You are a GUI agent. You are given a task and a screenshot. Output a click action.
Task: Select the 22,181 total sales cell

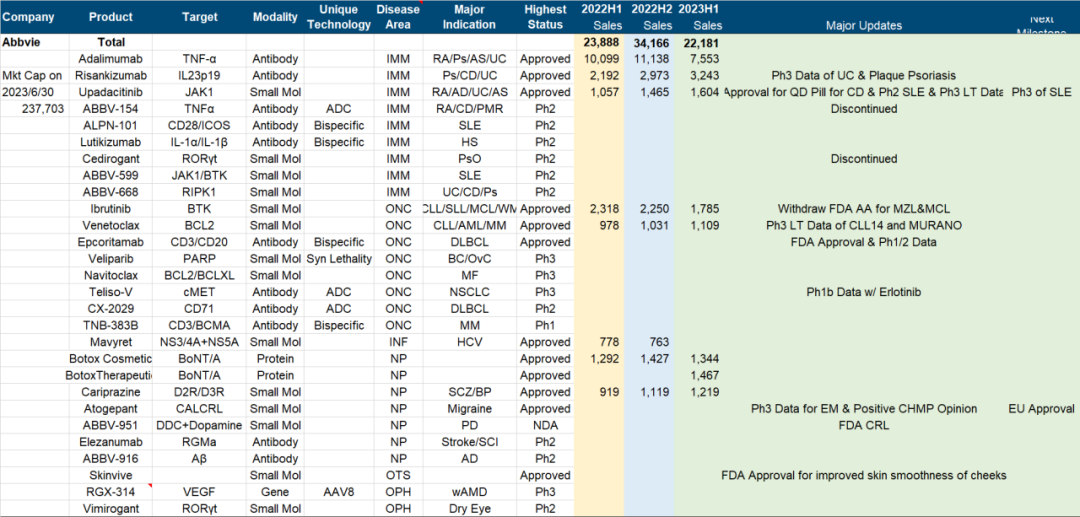699,42
